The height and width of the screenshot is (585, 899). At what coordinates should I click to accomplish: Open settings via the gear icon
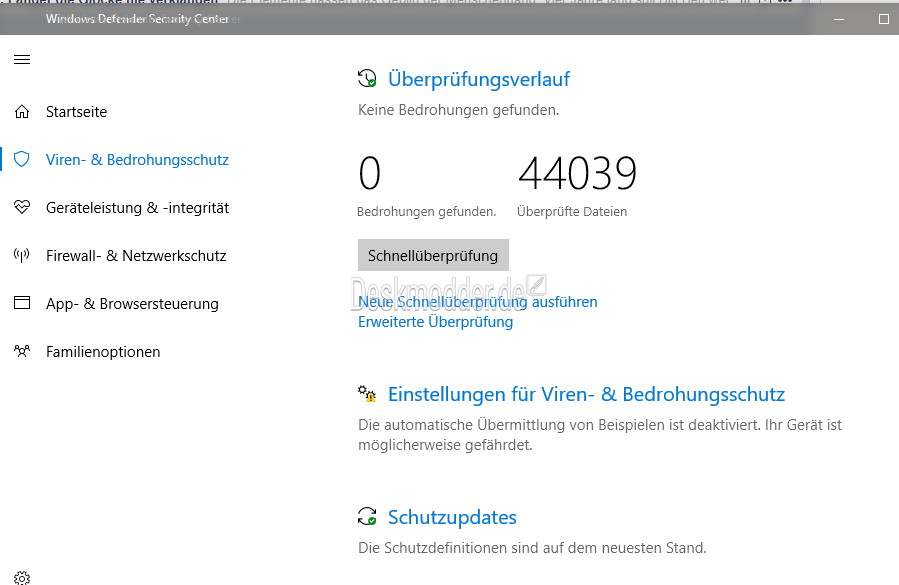tap(22, 578)
